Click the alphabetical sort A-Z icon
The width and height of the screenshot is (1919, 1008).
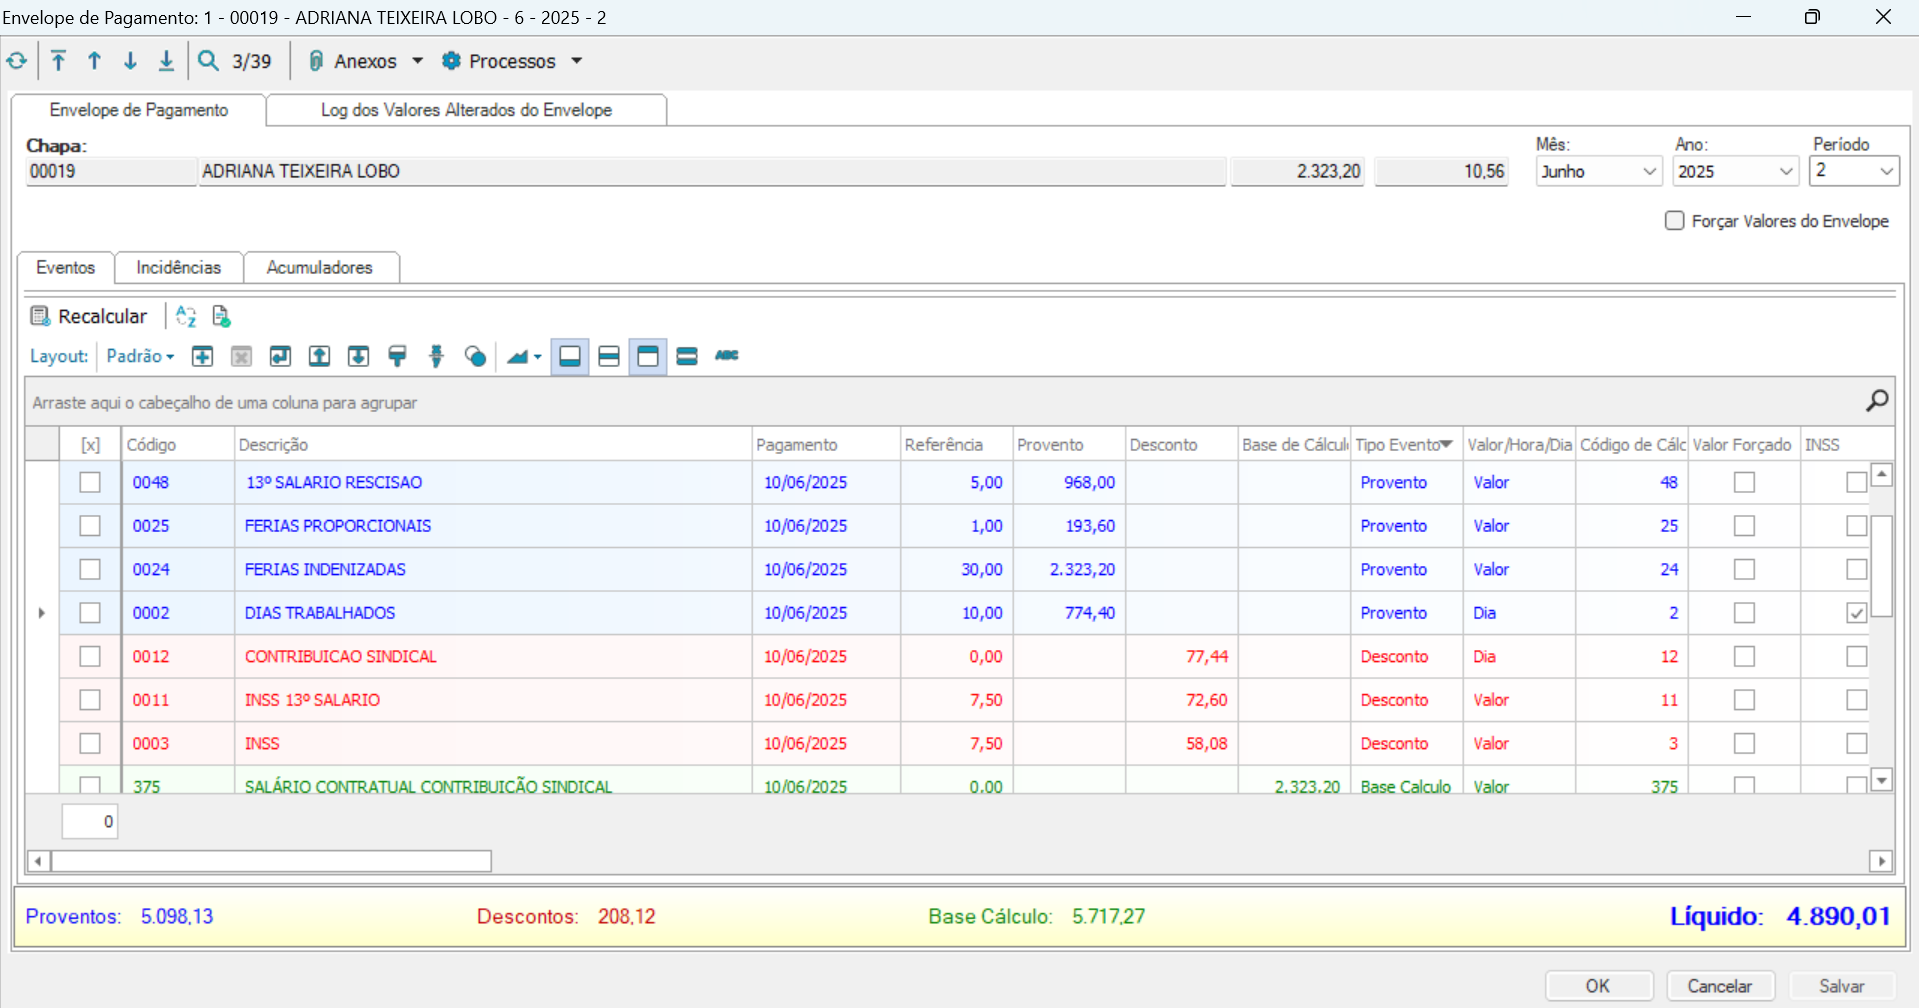tap(186, 316)
